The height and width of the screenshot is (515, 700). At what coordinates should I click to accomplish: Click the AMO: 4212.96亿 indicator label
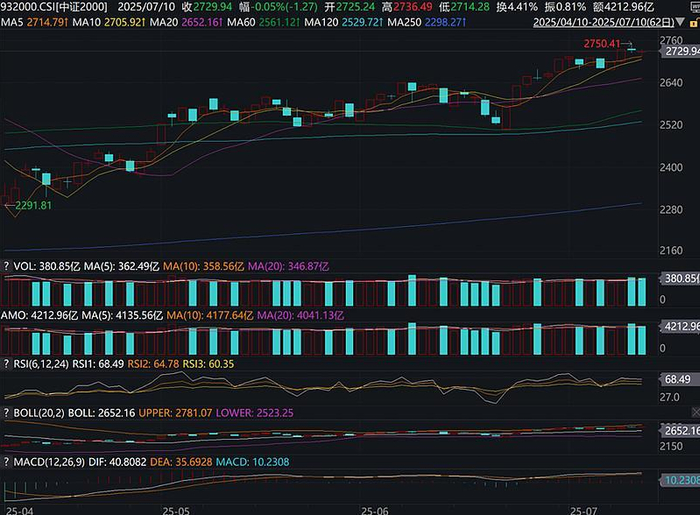39,316
